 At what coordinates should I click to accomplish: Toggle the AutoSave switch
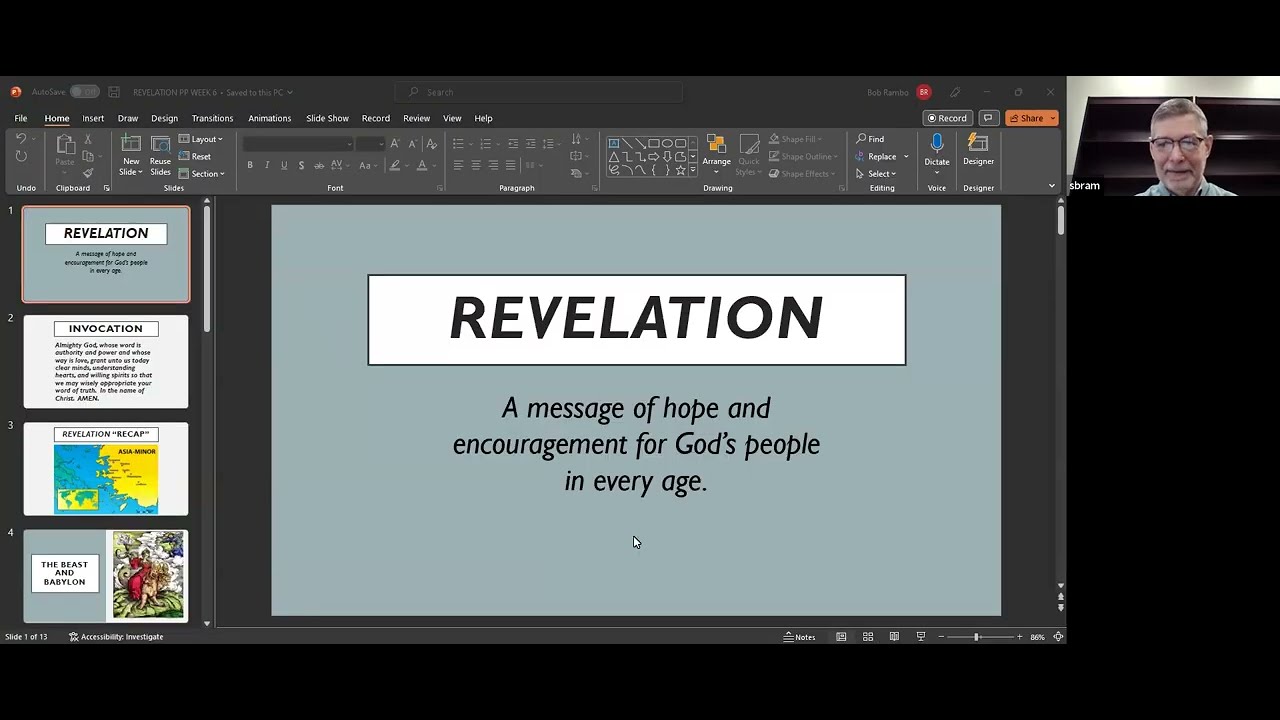coord(84,92)
